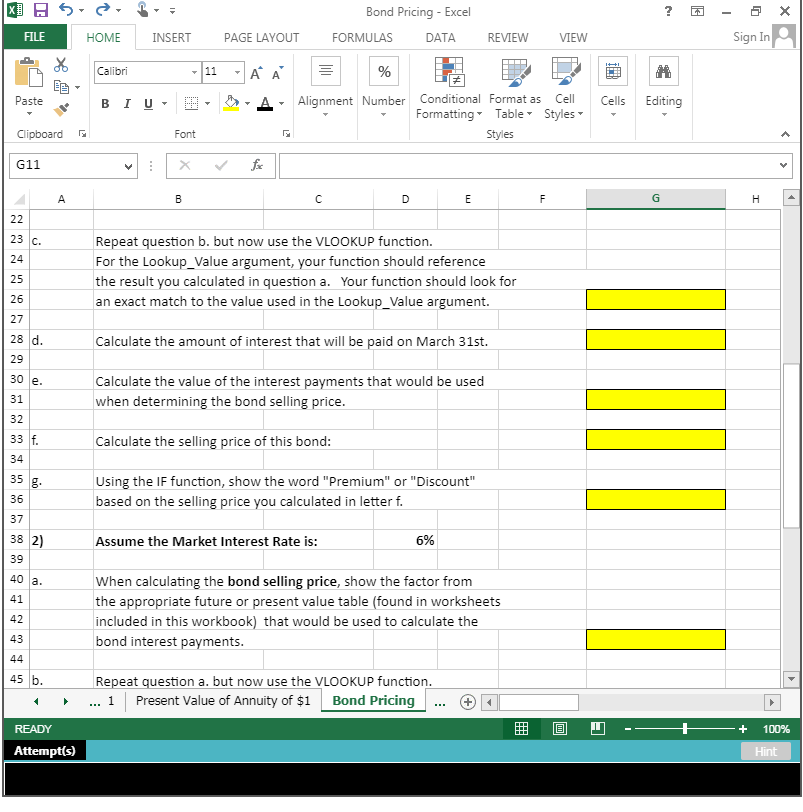Click the Borders icon
The height and width of the screenshot is (812, 803).
192,103
